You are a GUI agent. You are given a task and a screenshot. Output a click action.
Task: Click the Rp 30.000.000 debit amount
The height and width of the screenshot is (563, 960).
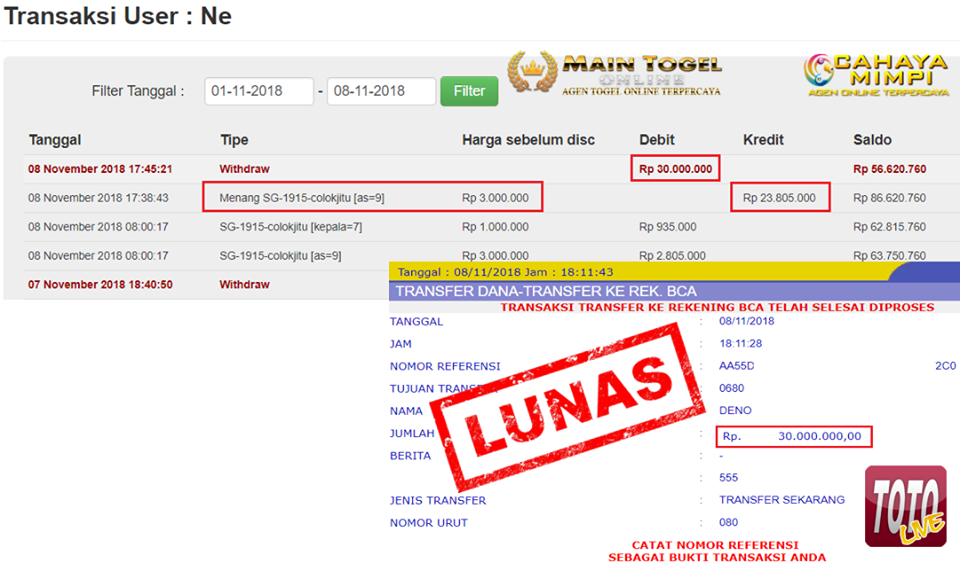pyautogui.click(x=676, y=169)
